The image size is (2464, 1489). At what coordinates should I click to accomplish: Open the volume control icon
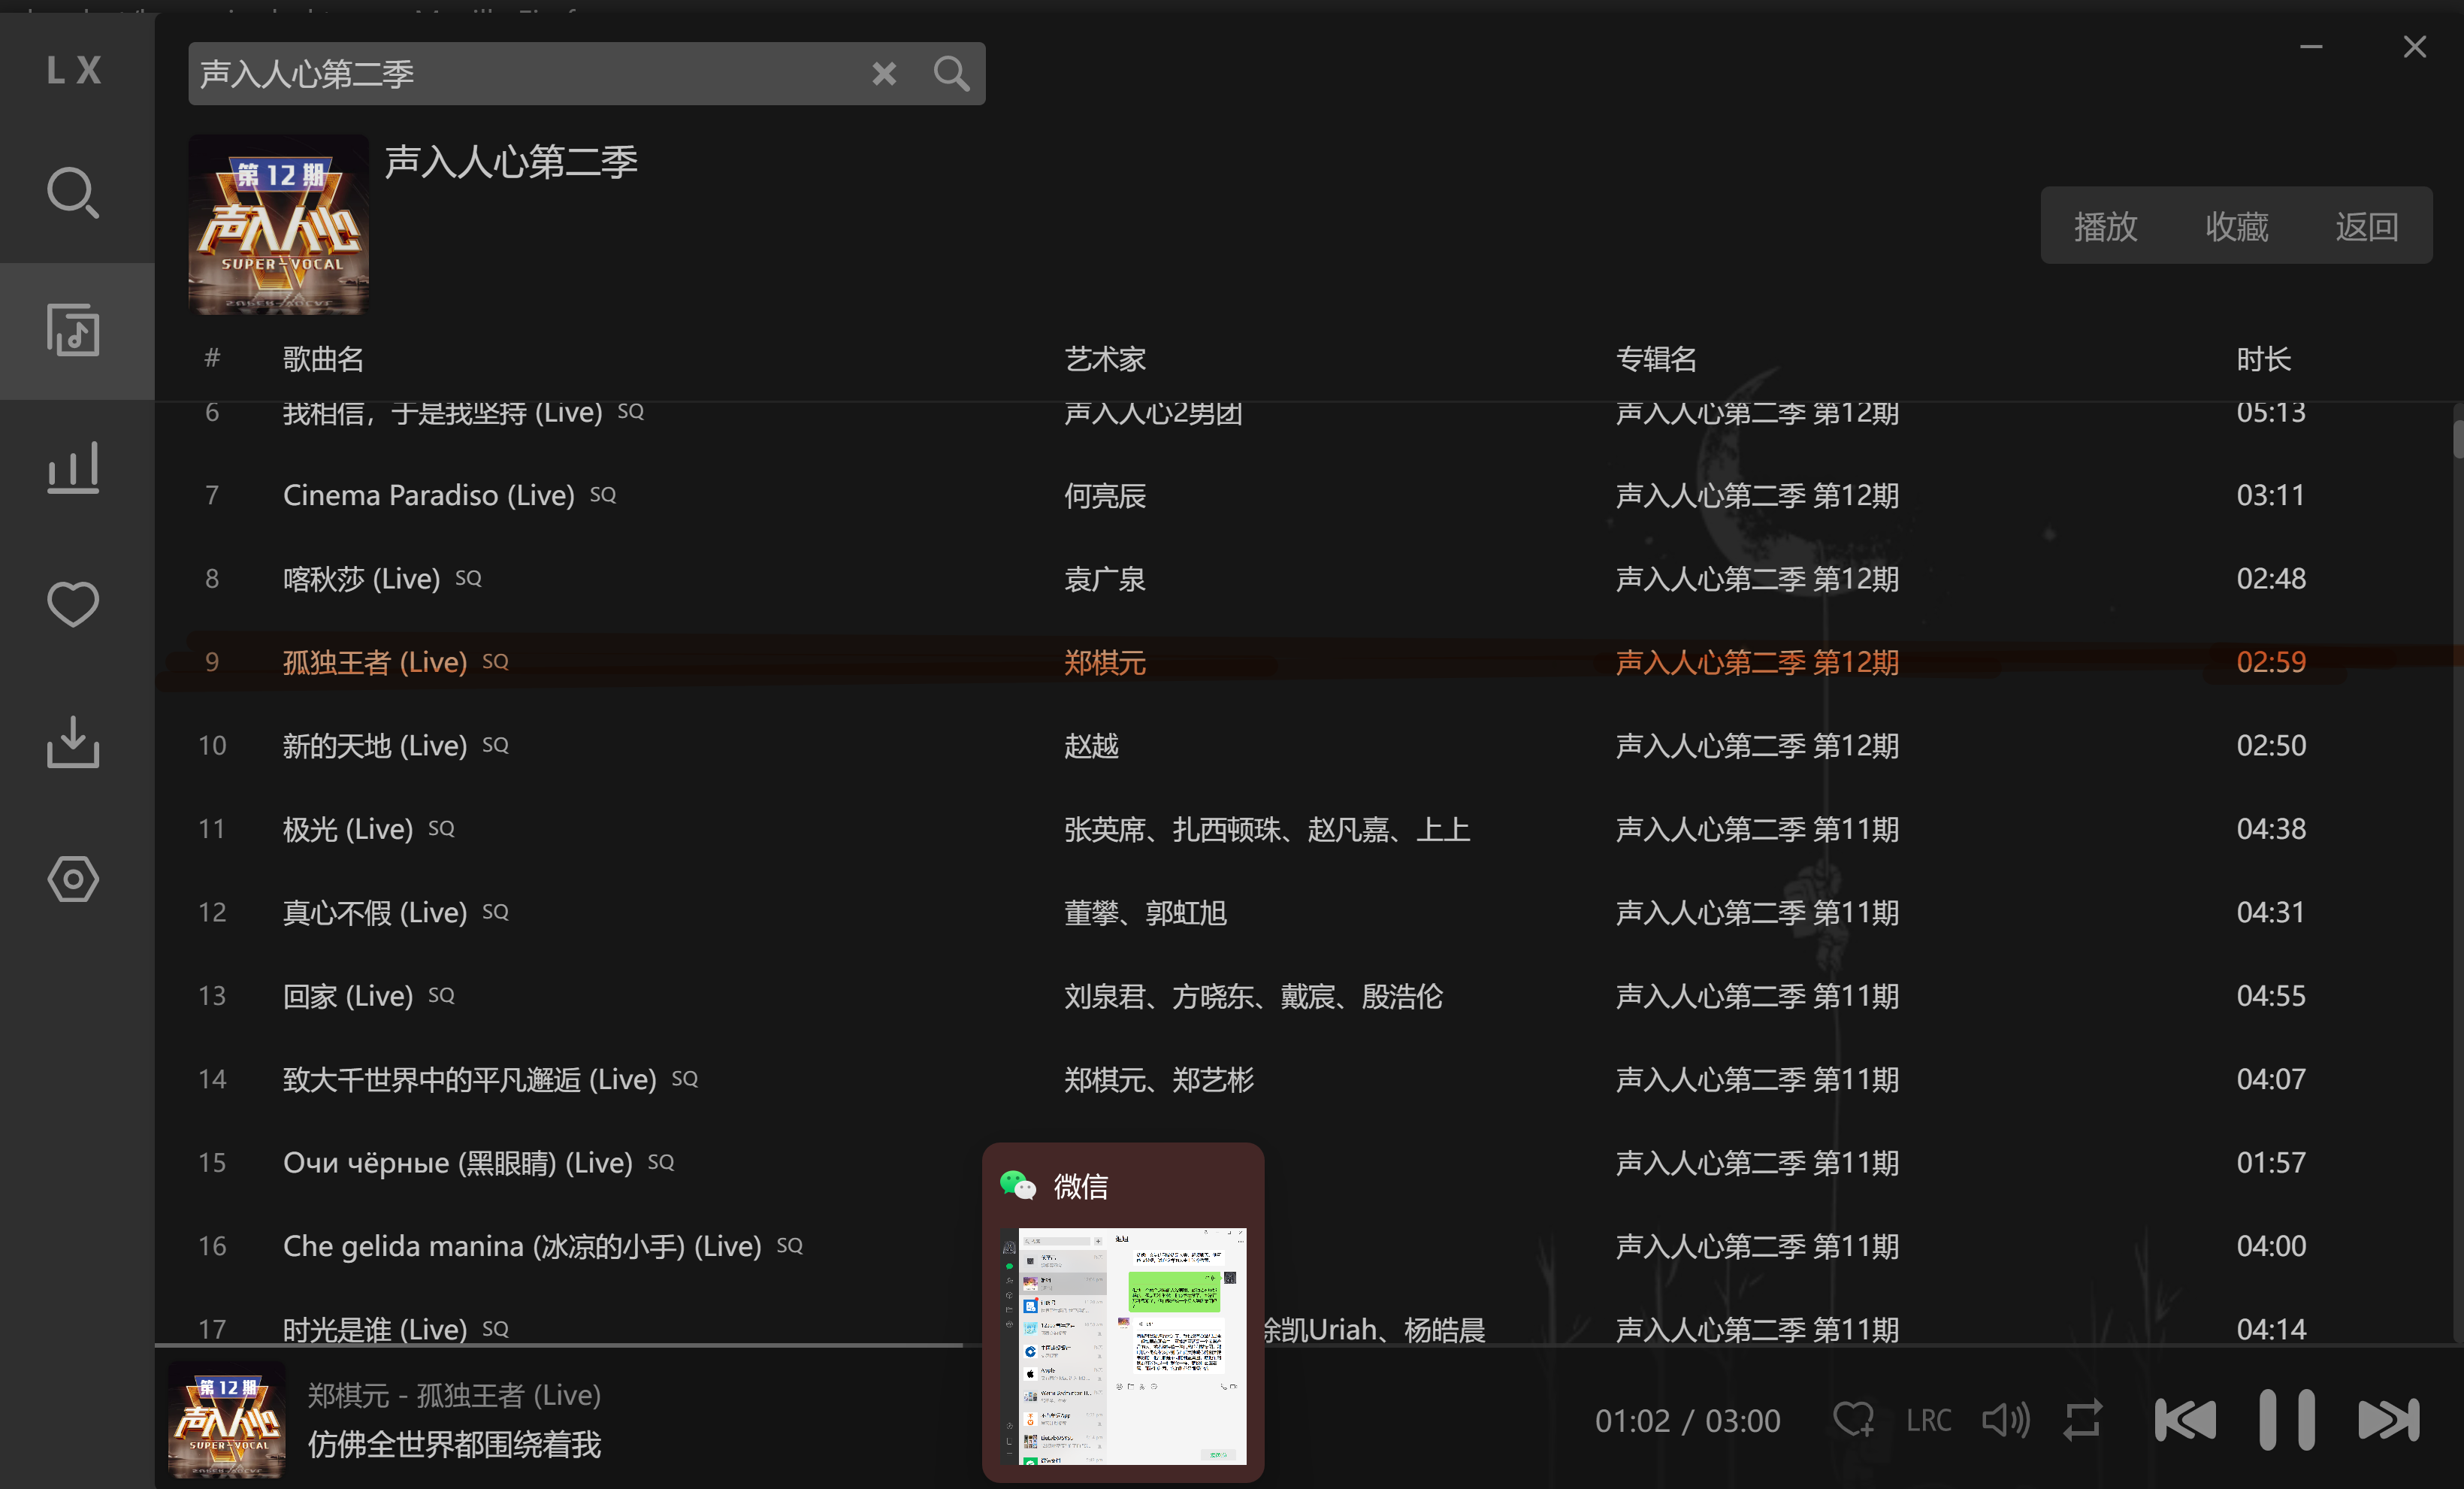click(2005, 1419)
